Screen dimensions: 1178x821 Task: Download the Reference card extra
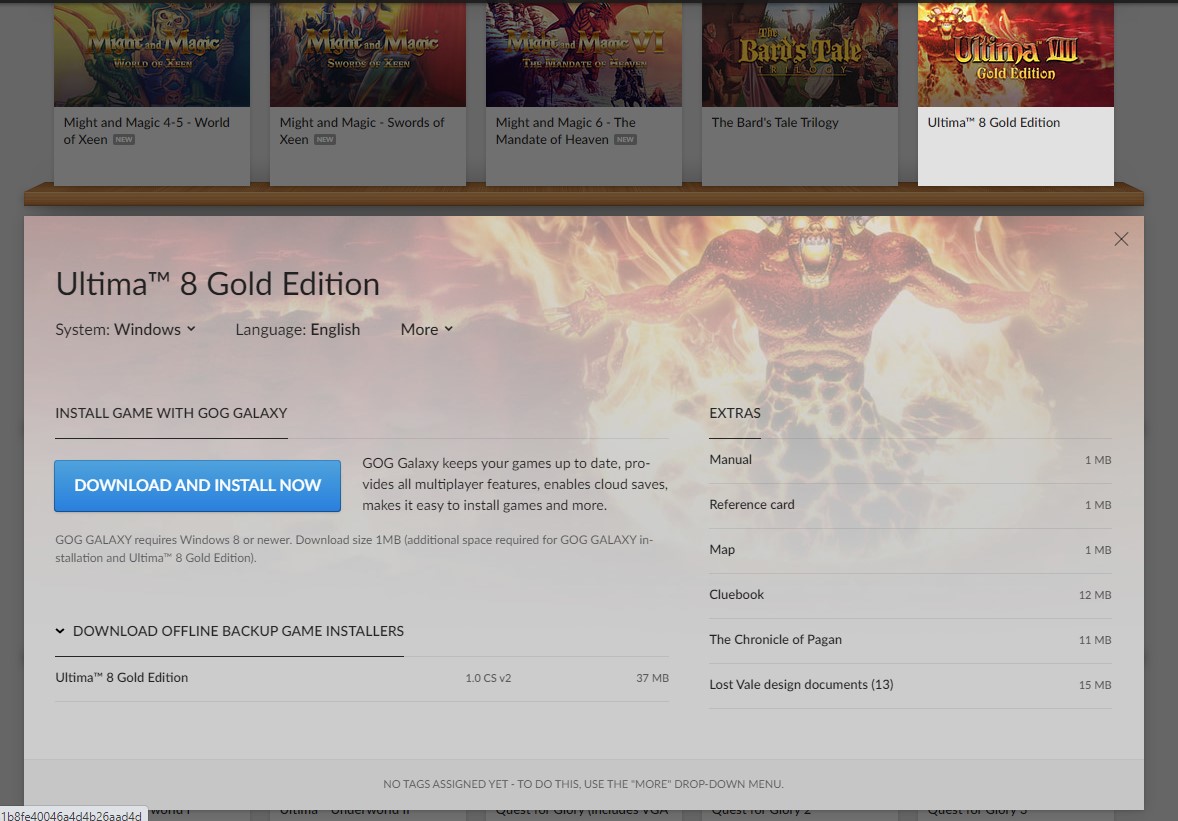[910, 505]
